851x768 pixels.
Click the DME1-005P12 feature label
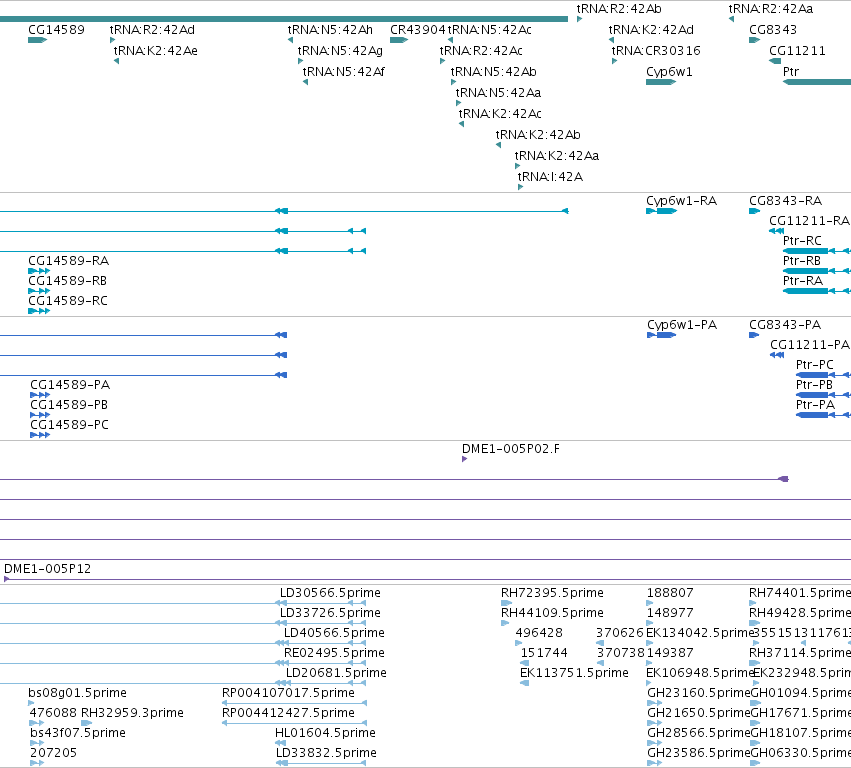point(48,569)
